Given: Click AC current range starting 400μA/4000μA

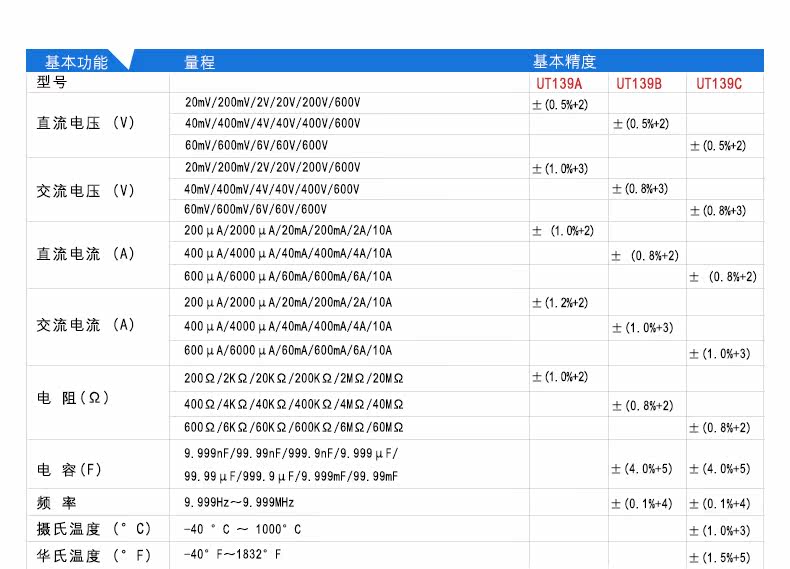Looking at the screenshot, I should pyautogui.click(x=288, y=327).
